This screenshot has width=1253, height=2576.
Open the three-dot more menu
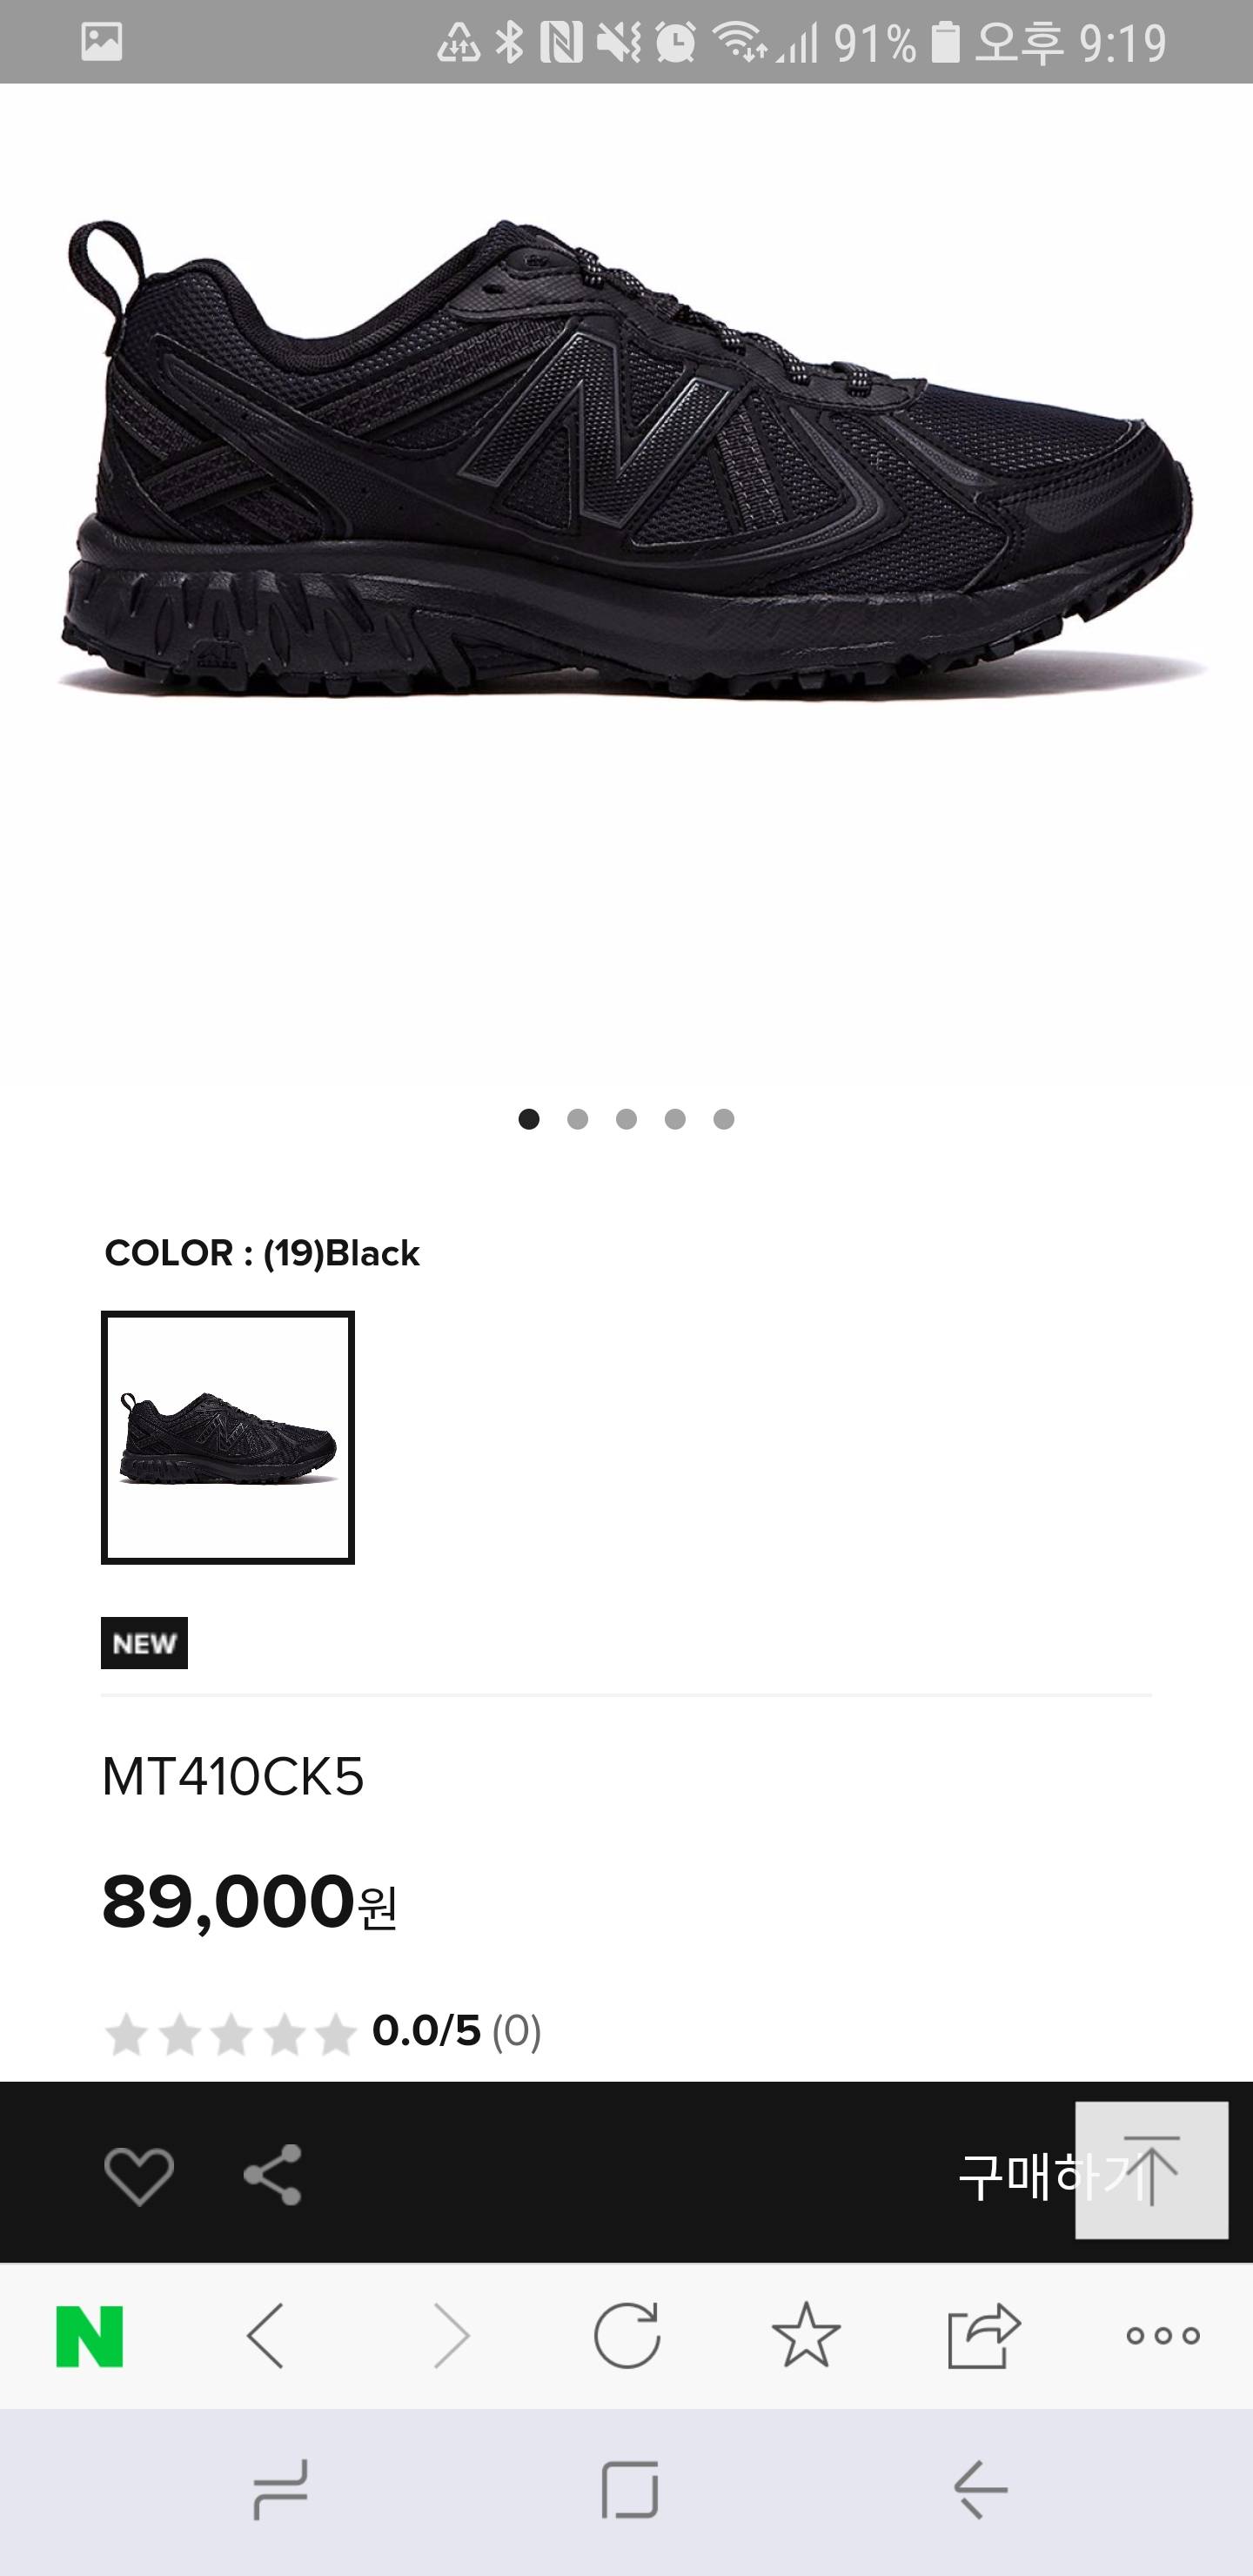[x=1162, y=2336]
